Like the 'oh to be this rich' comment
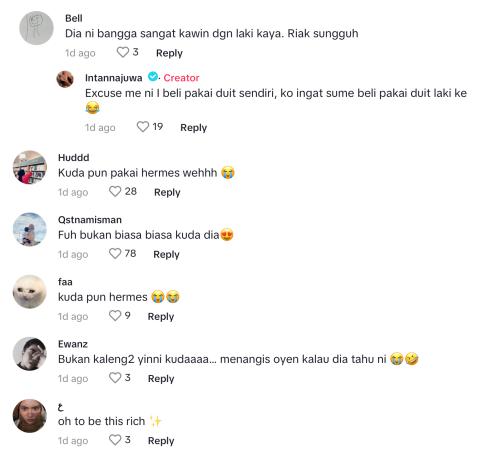 point(115,440)
